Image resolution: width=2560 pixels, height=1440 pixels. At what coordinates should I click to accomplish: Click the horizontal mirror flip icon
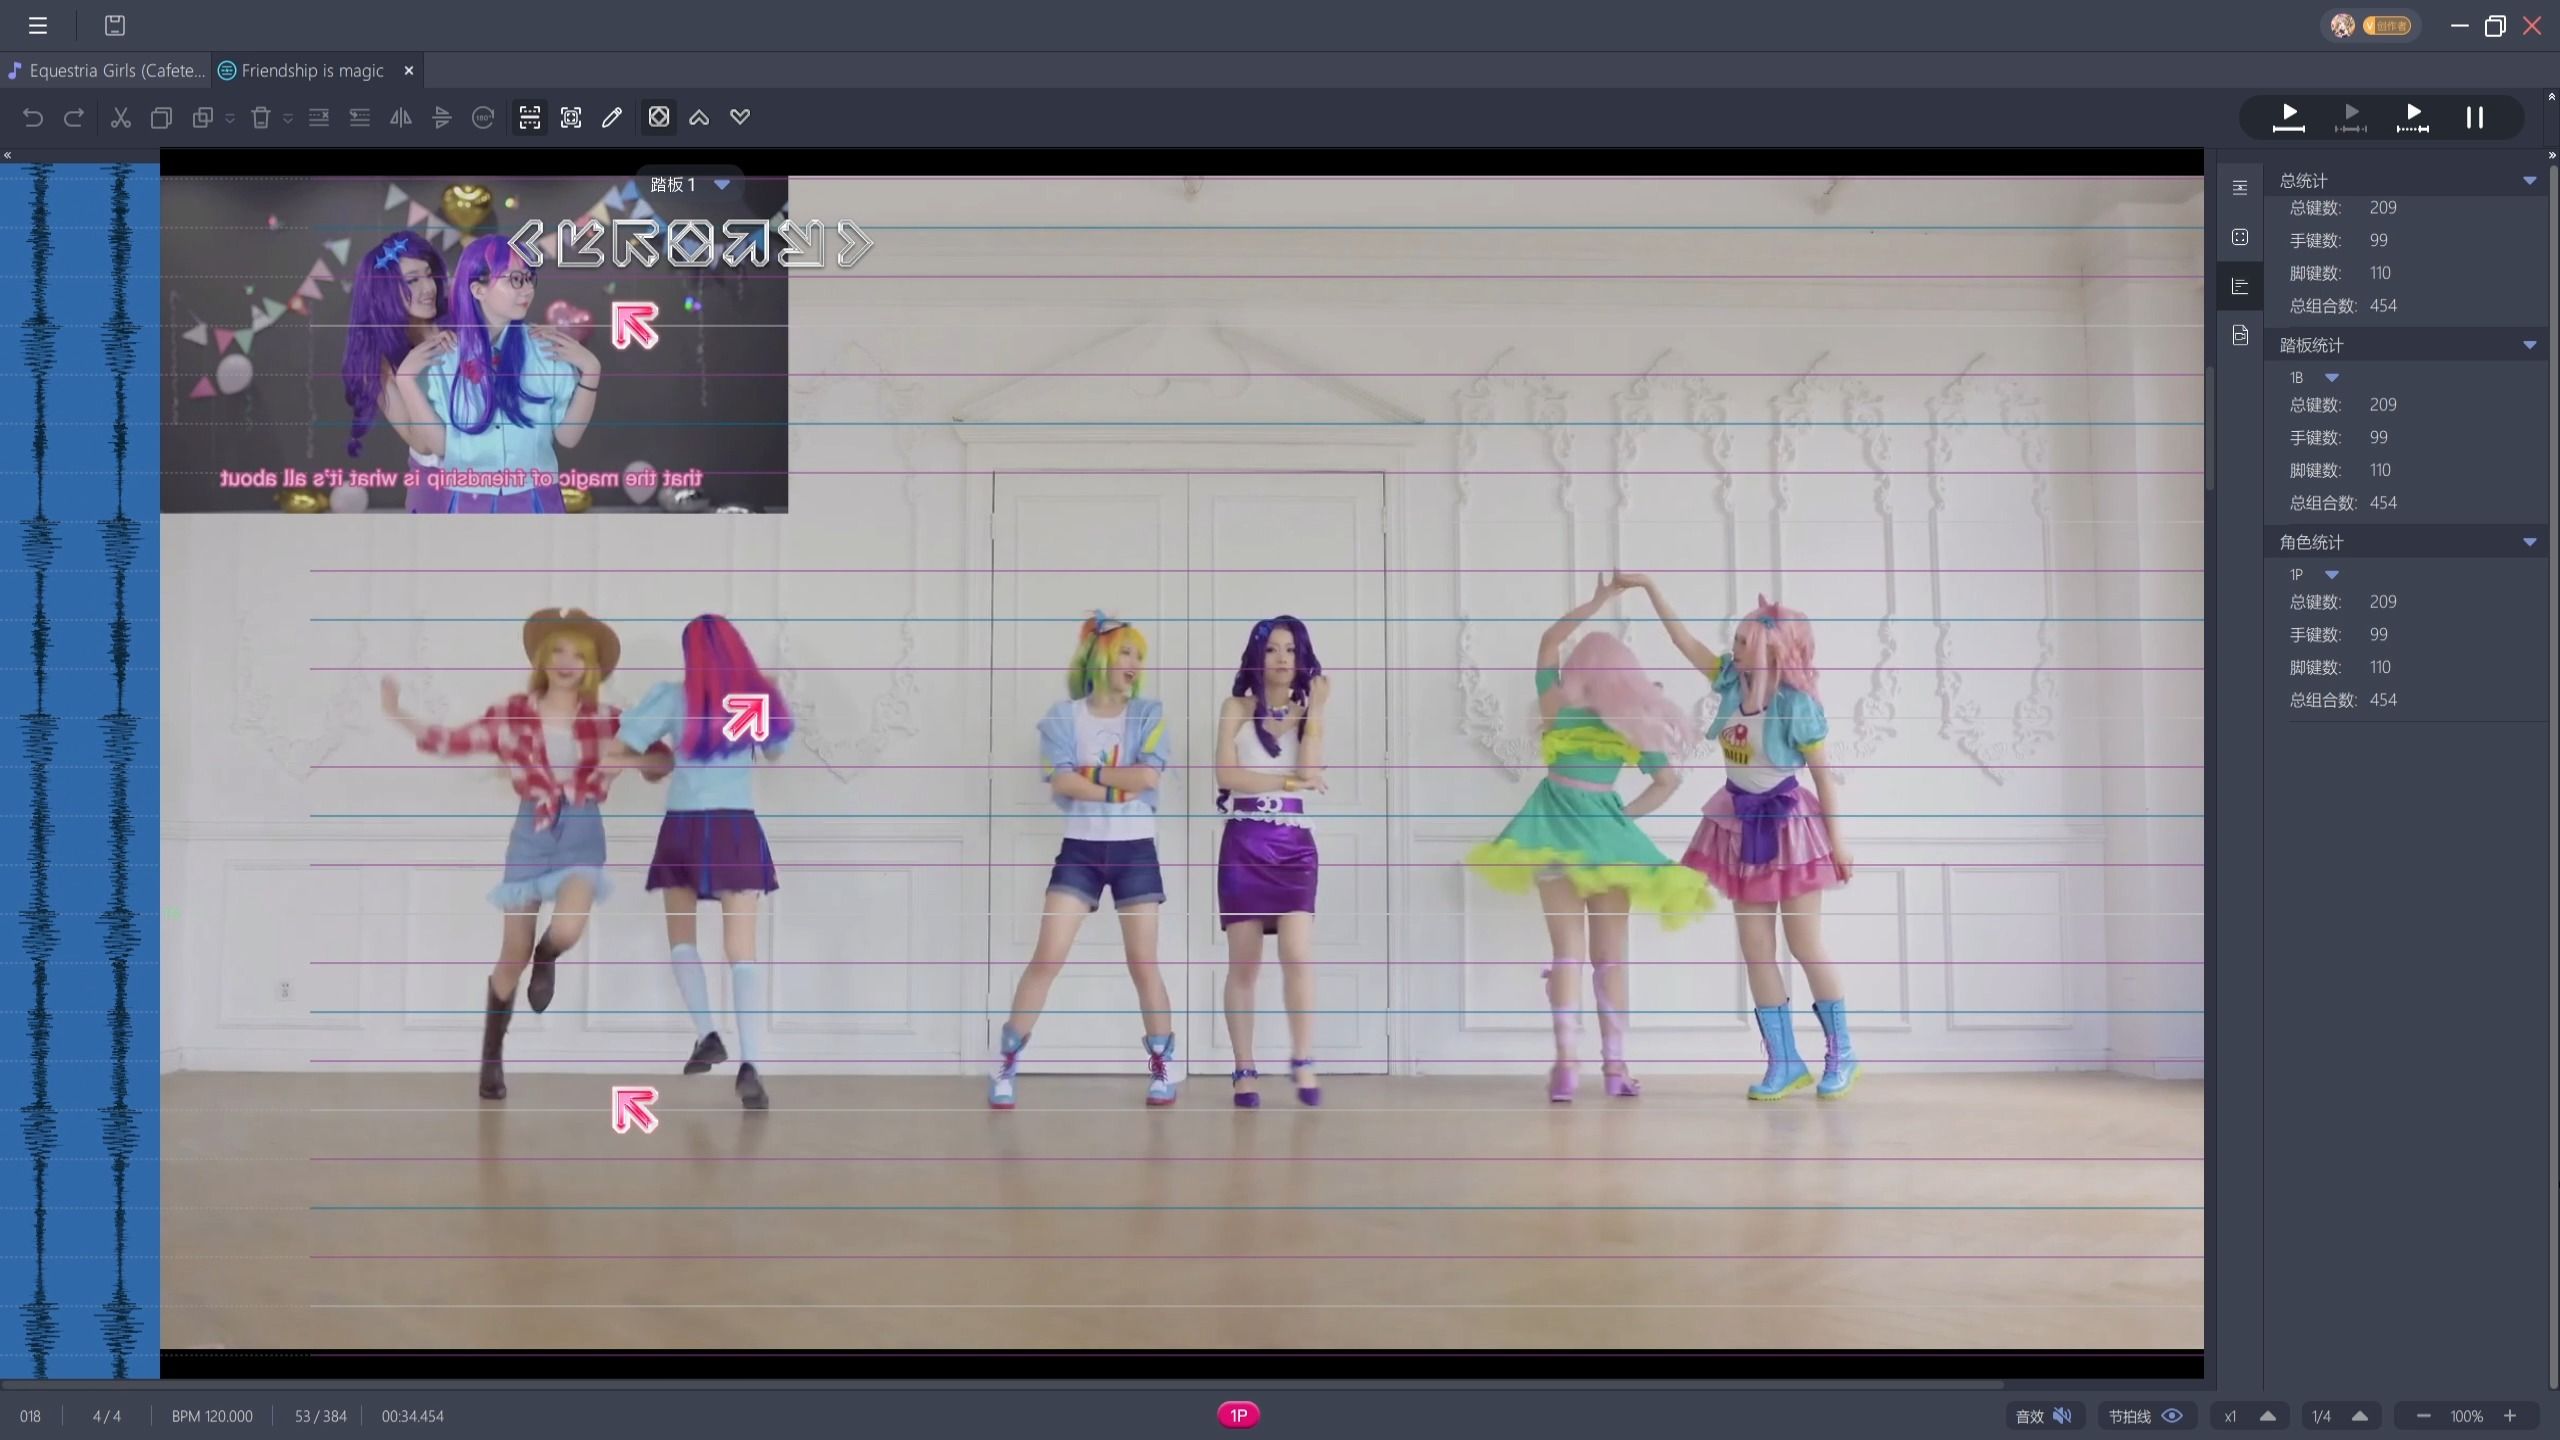401,118
